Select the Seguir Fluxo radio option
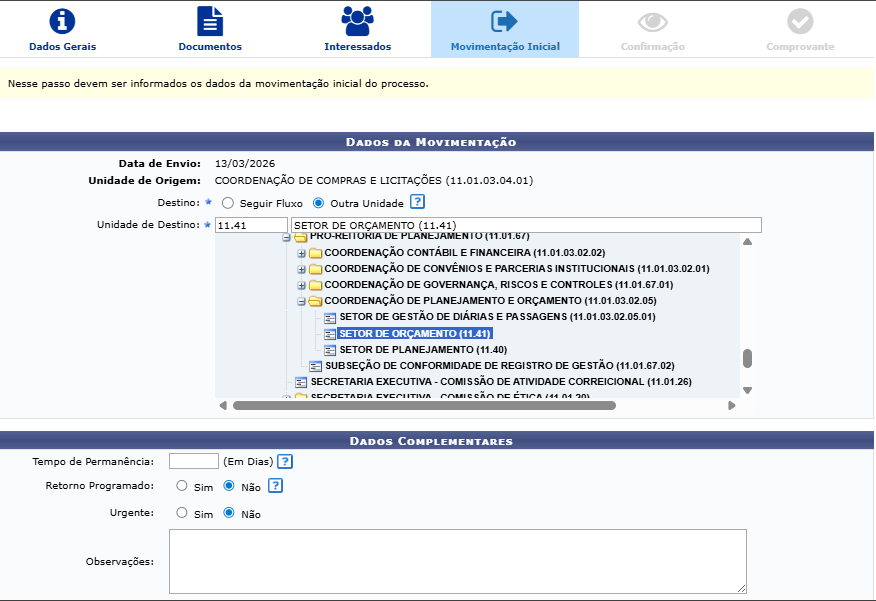This screenshot has width=876, height=601. pos(228,203)
